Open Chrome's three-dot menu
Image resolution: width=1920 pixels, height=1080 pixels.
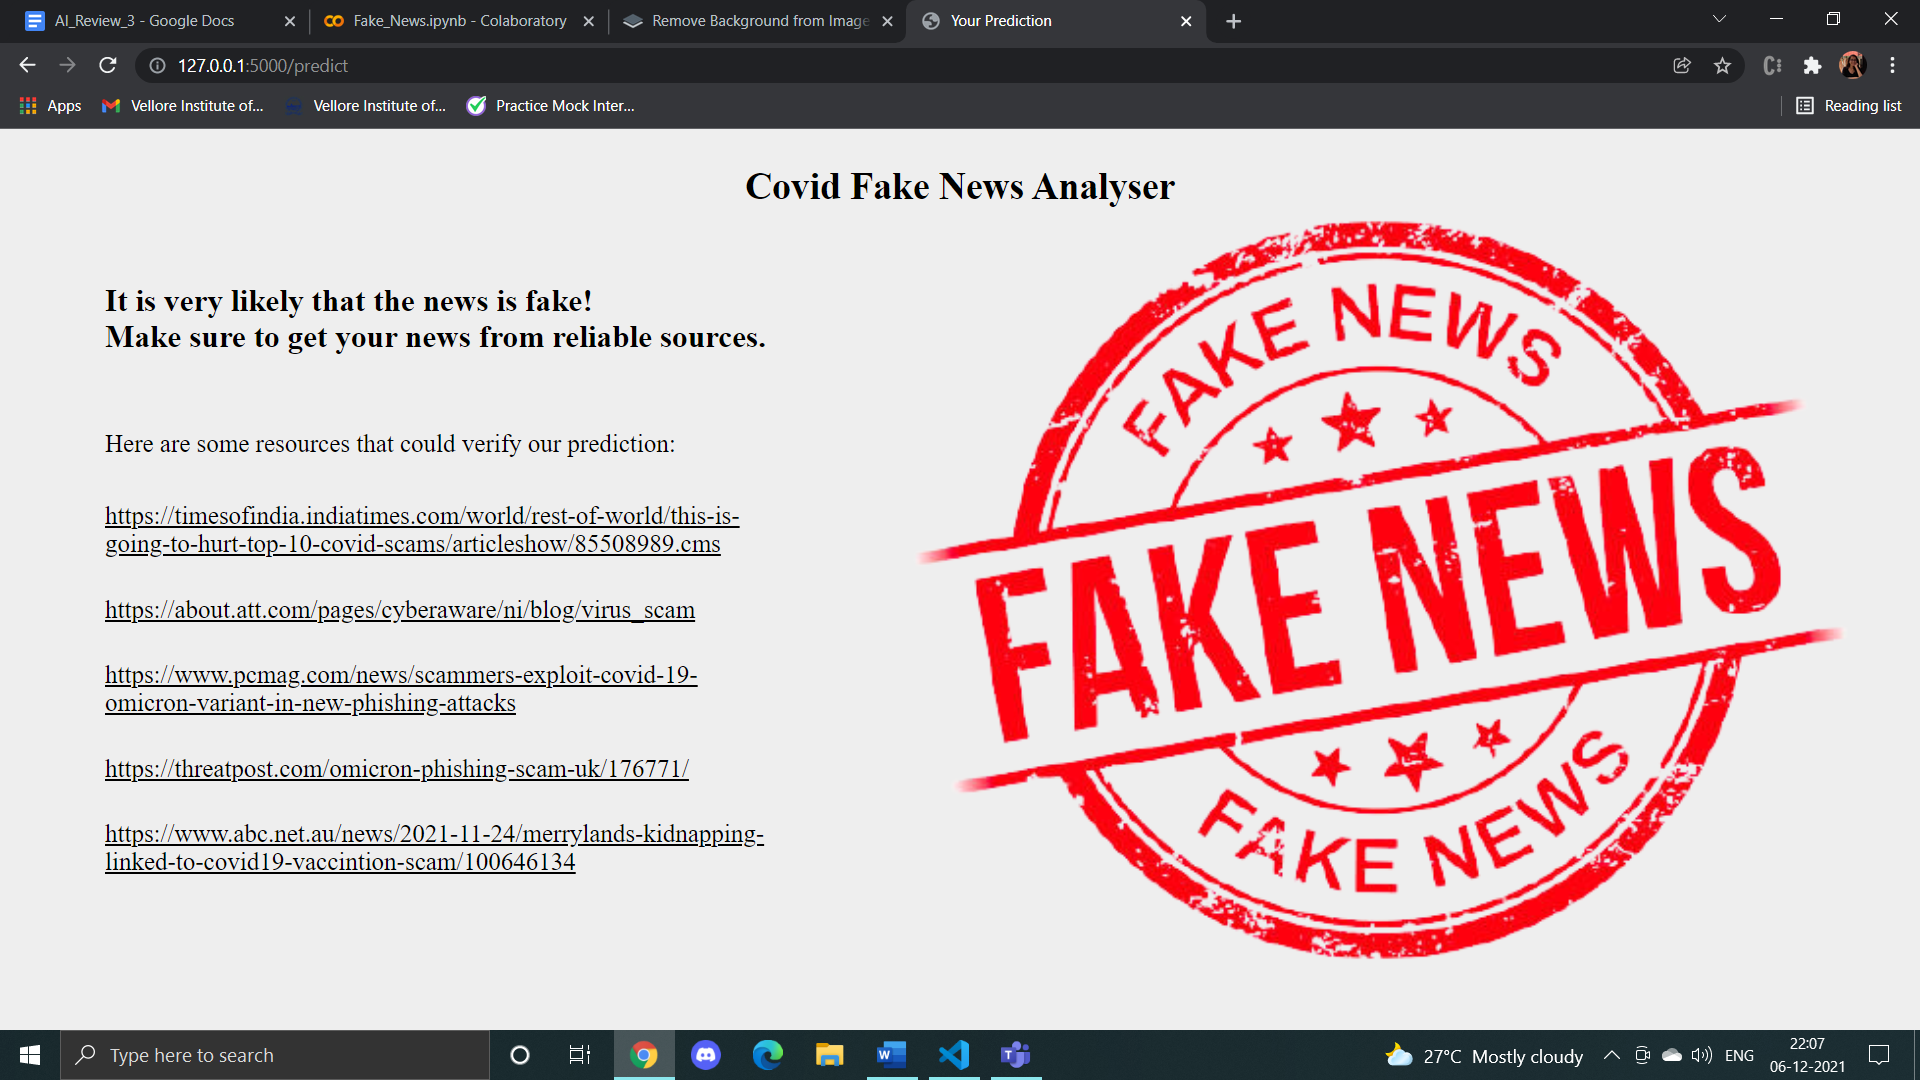pyautogui.click(x=1893, y=65)
